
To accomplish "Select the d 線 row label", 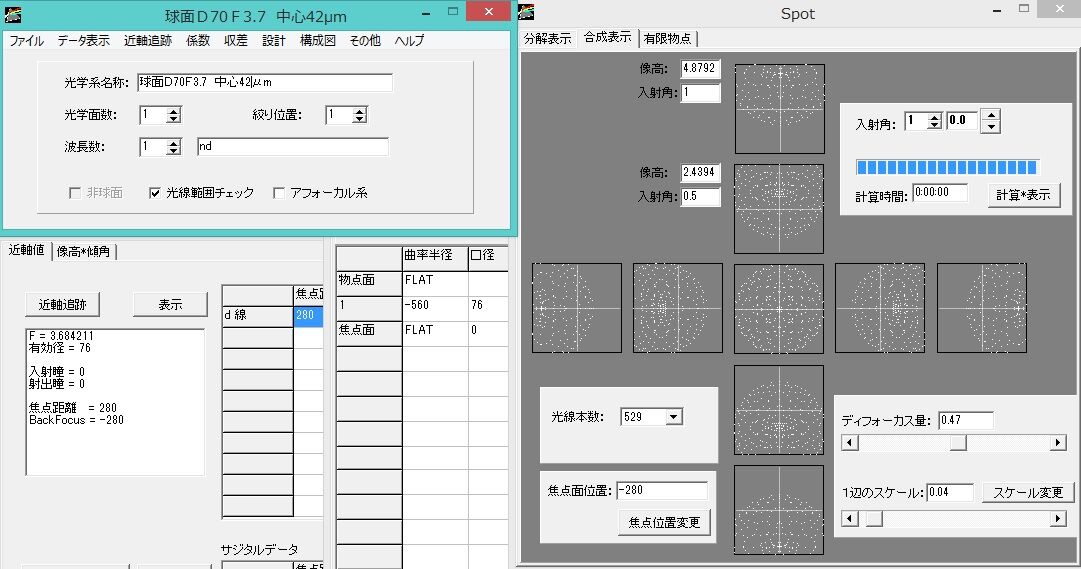I will [258, 315].
